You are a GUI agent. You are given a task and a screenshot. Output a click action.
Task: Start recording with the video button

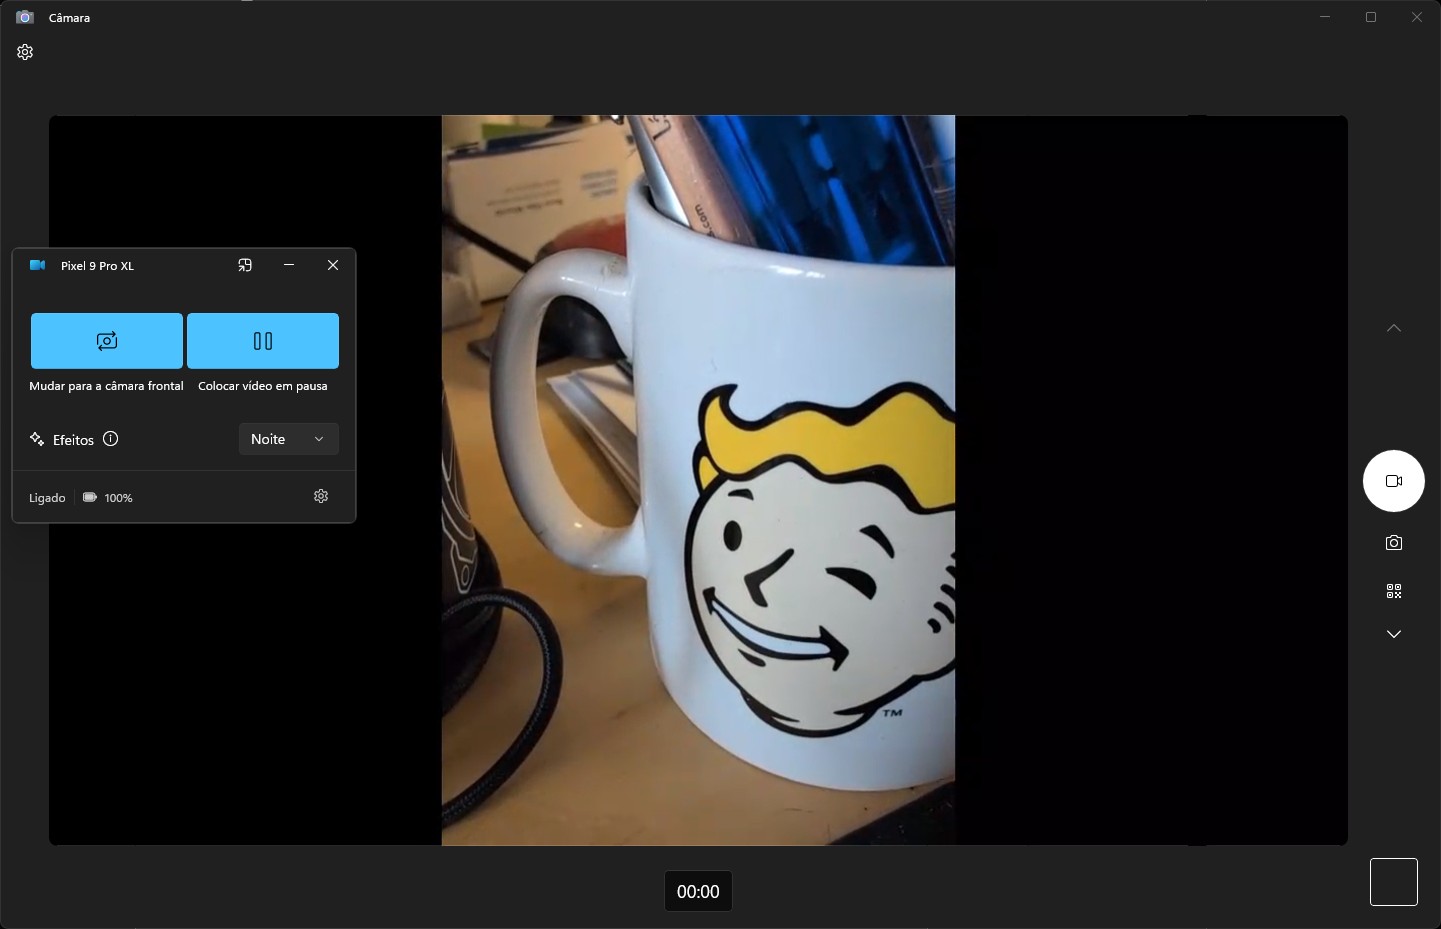(x=1393, y=481)
